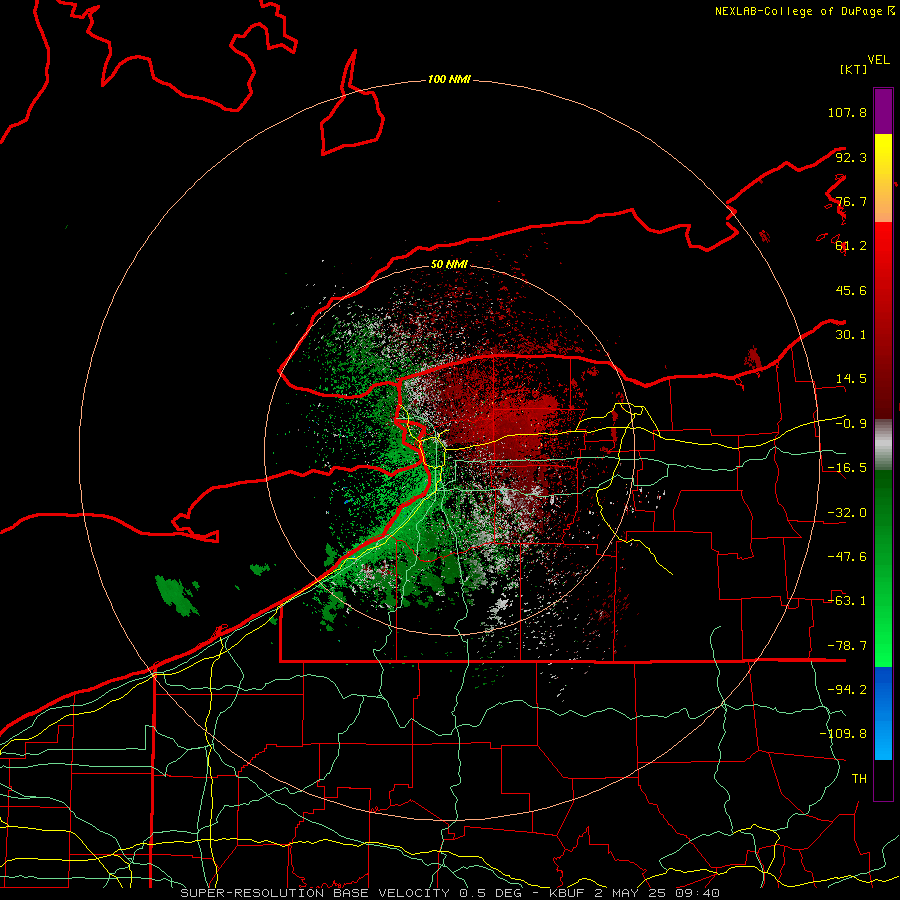This screenshot has width=900, height=900.
Task: Pick the blue segment of the color bar
Action: (883, 713)
